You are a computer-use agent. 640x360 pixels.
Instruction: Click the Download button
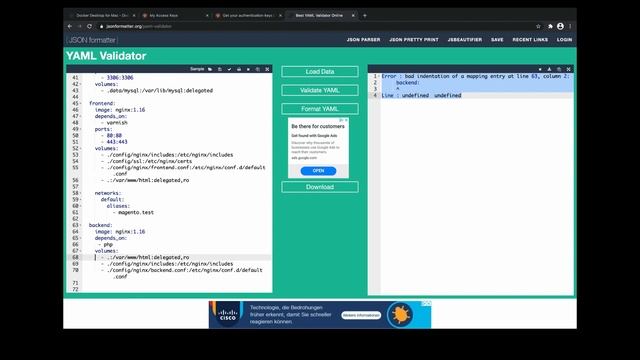tap(320, 187)
